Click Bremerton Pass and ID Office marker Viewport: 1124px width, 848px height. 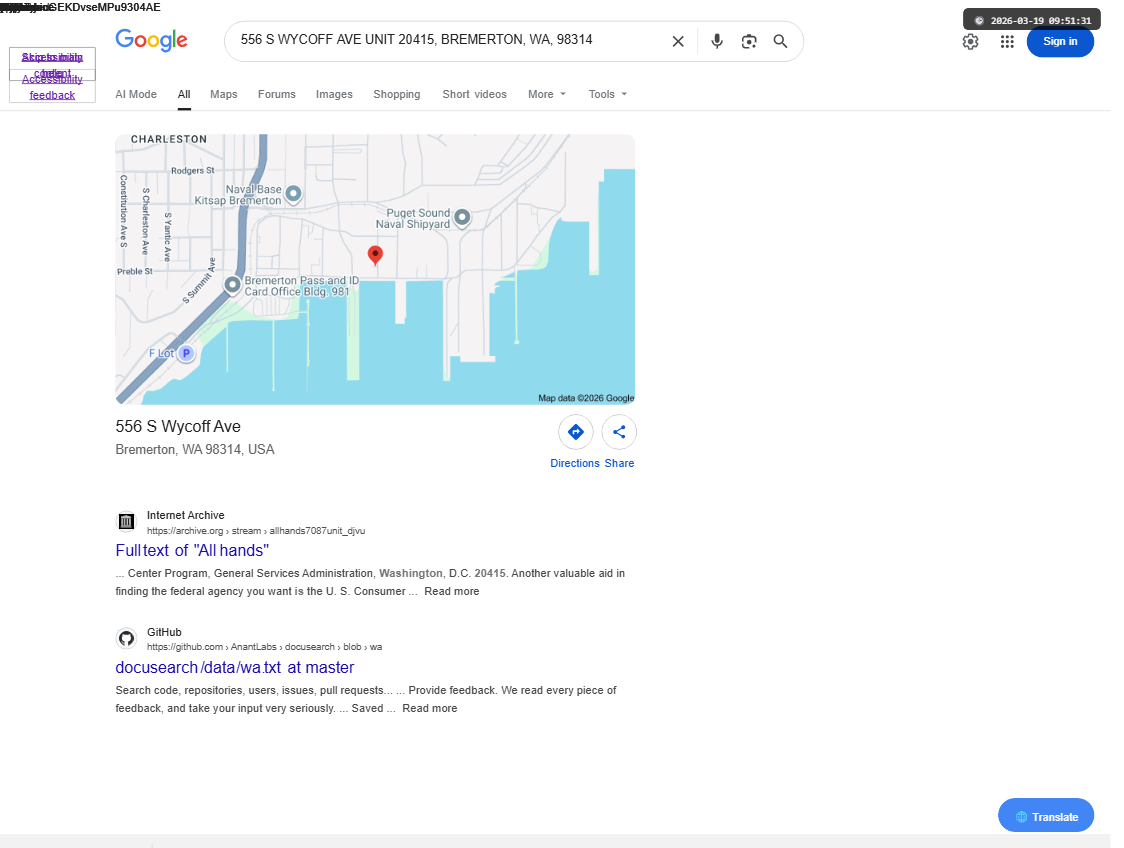coord(232,285)
